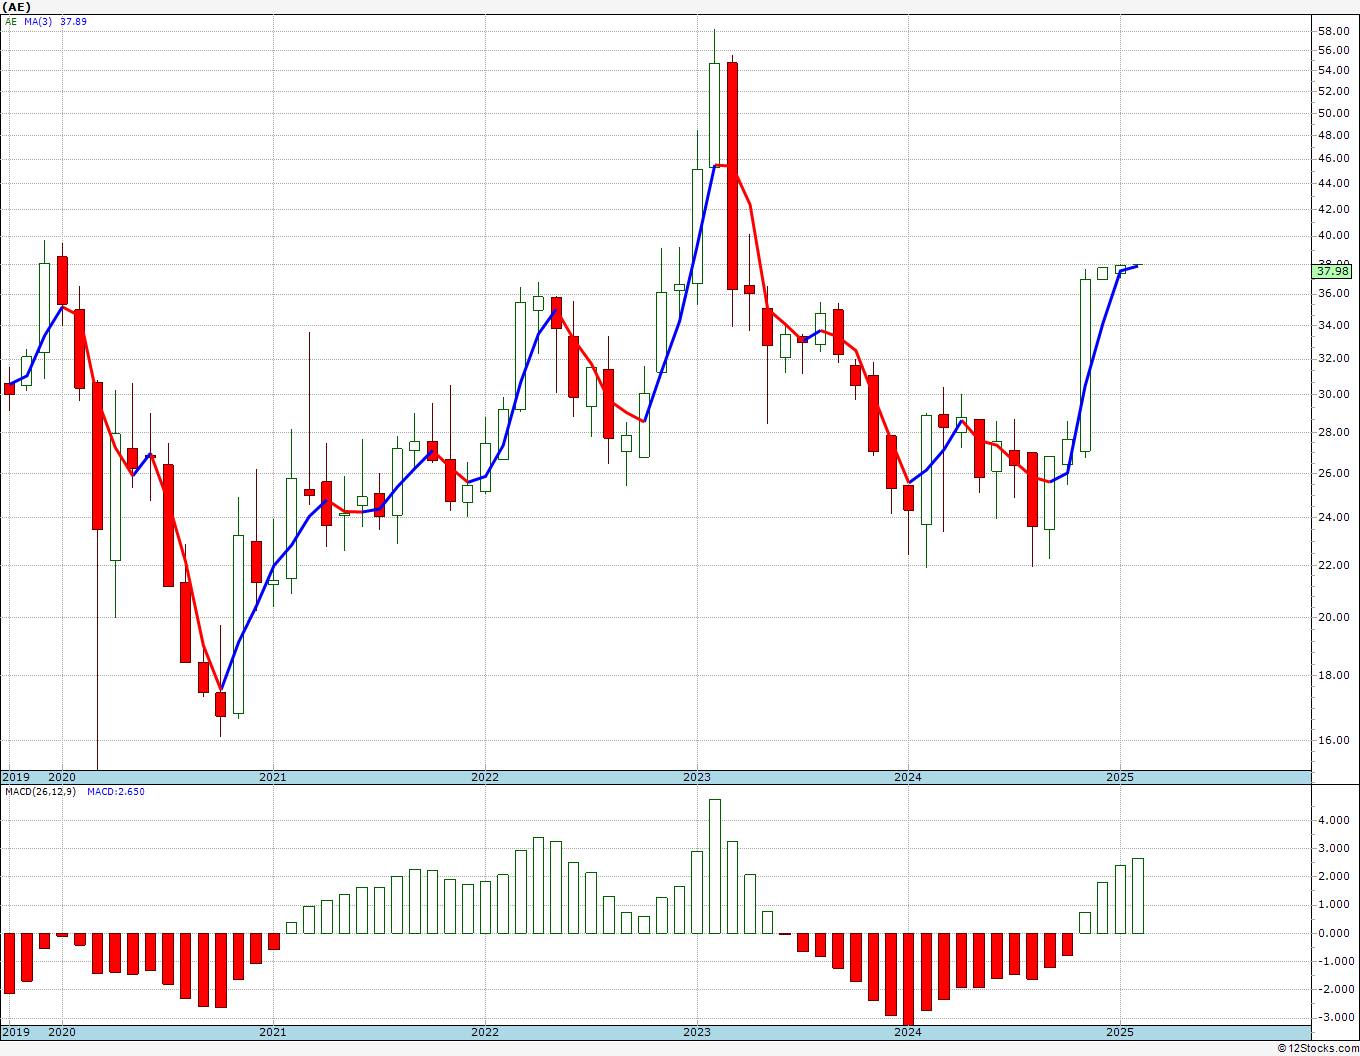Select the 24.00 price axis label
Viewport: 1360px width, 1056px height.
pyautogui.click(x=1333, y=517)
